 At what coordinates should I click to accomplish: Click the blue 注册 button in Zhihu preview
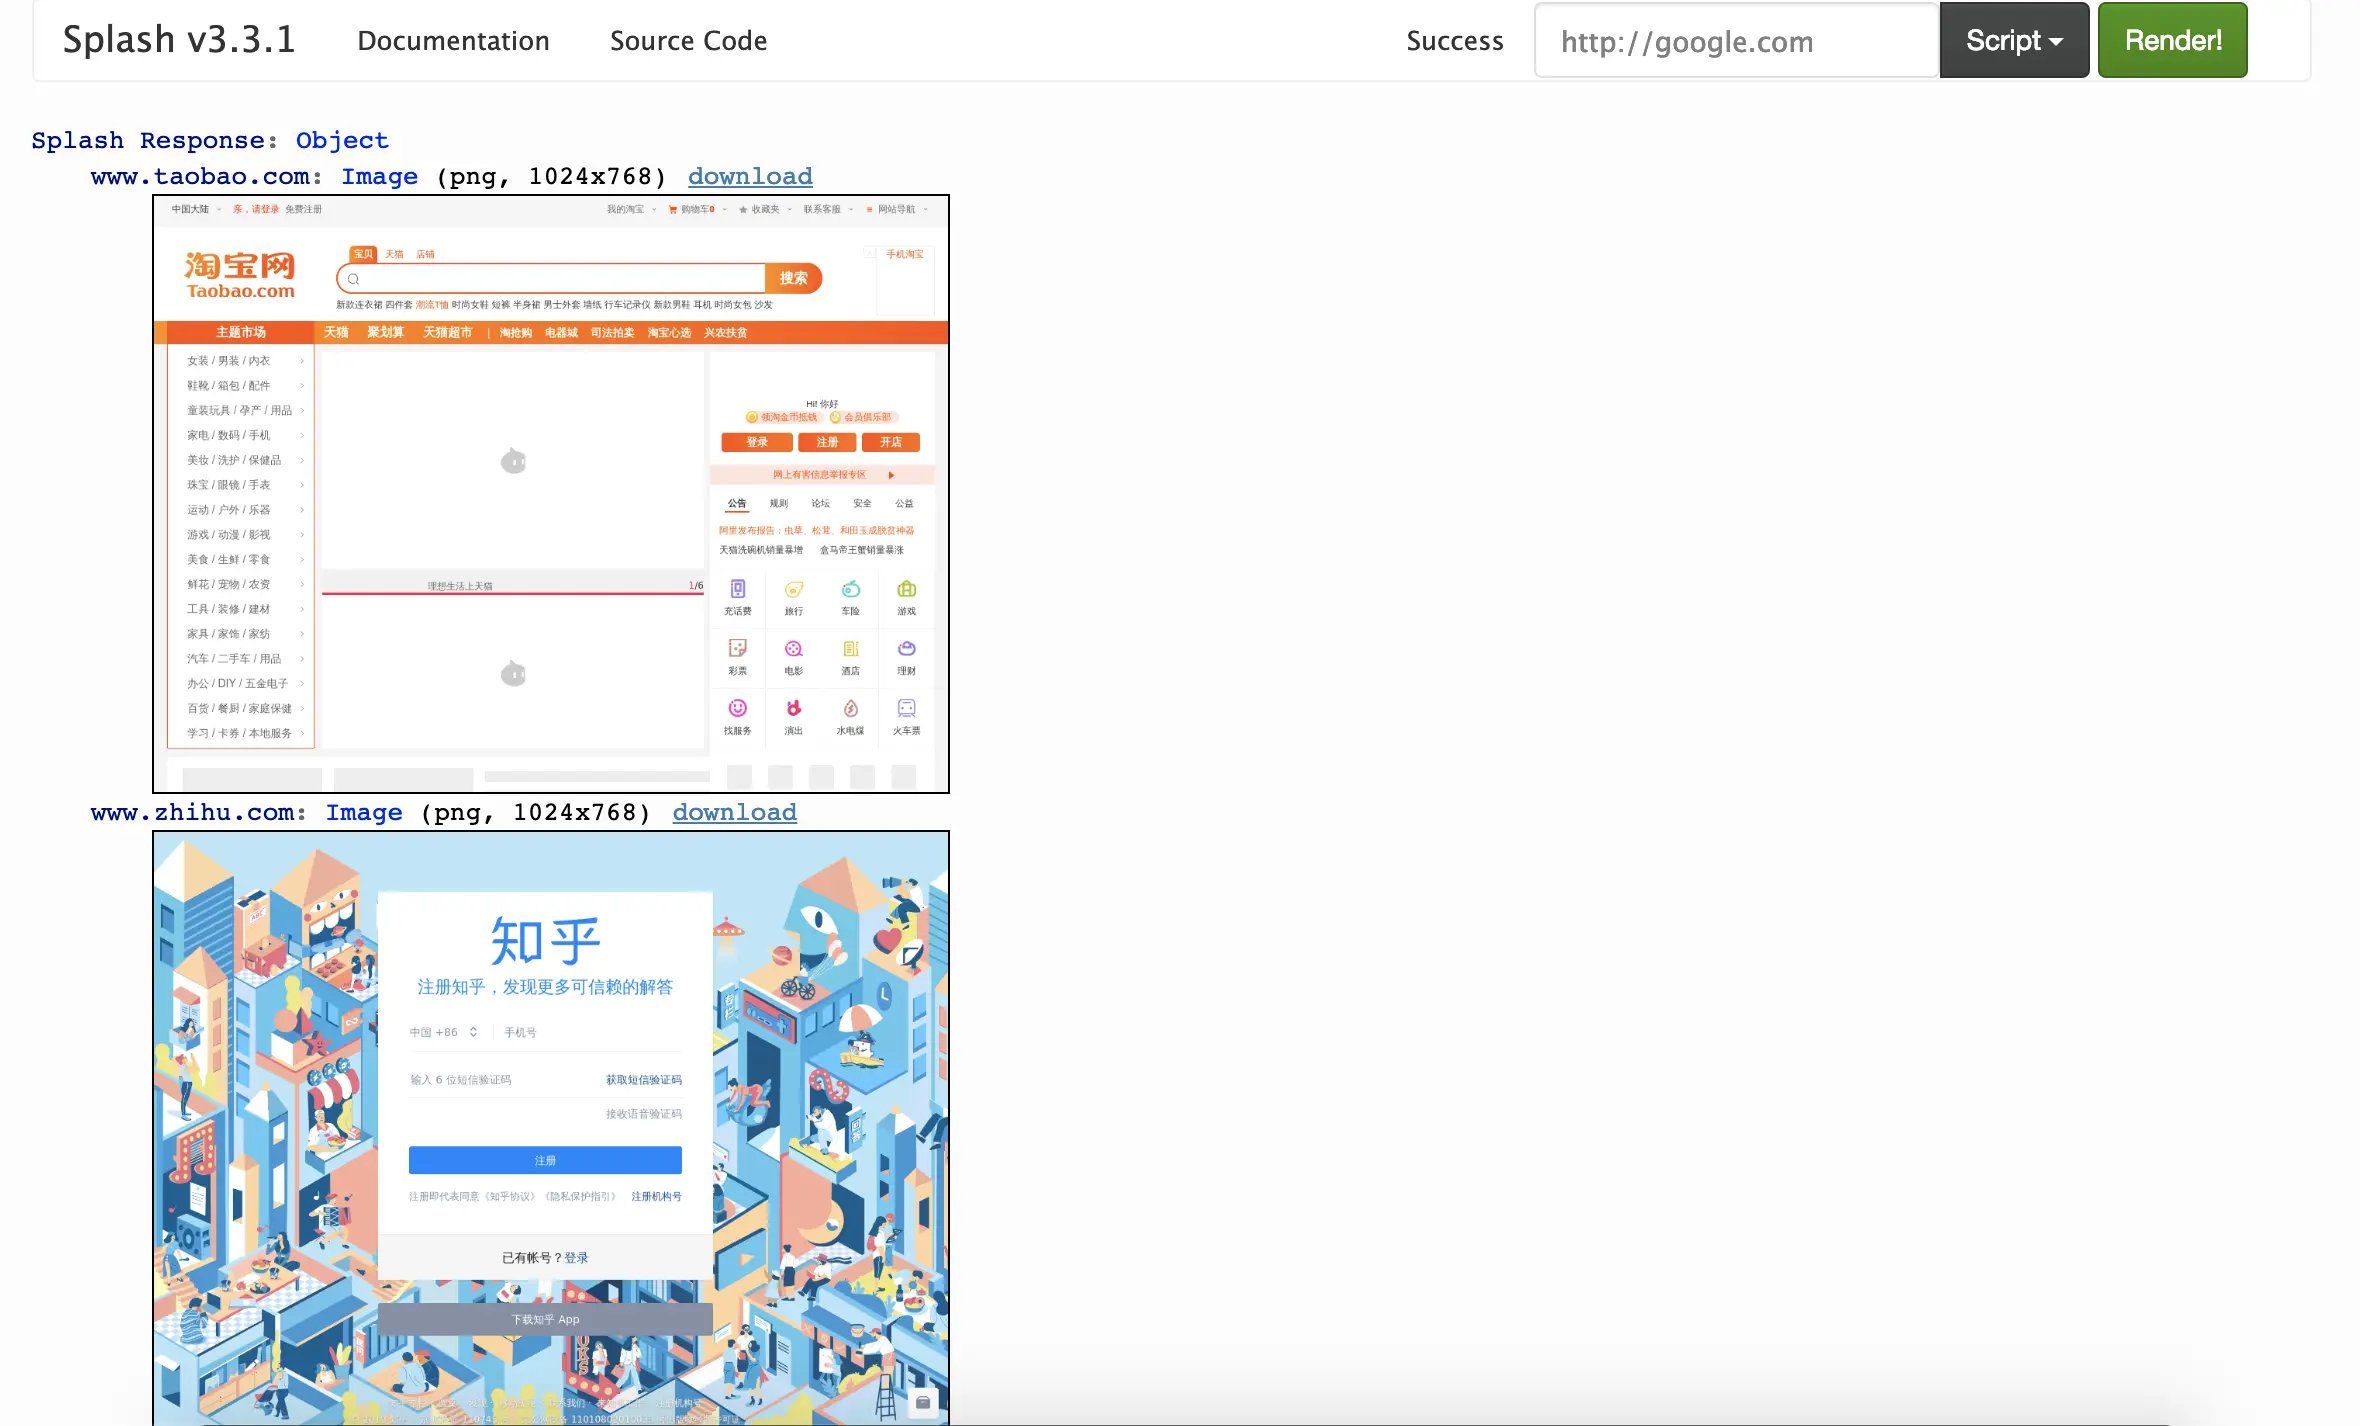(x=545, y=1160)
